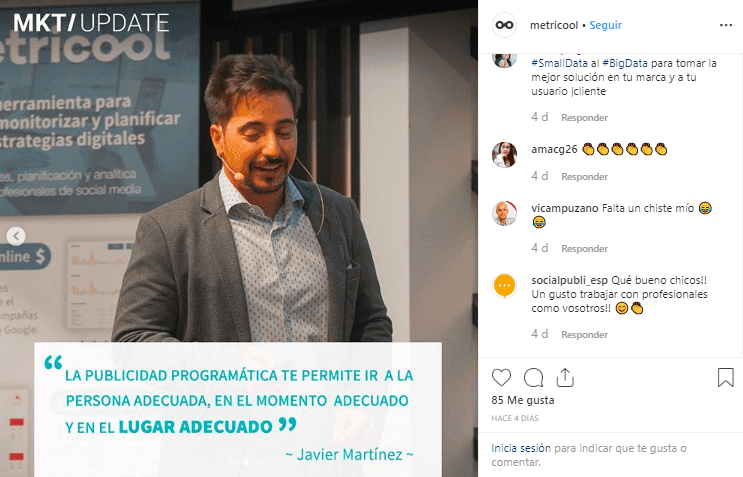View the 85 Me gusta likes list
The height and width of the screenshot is (477, 743).
523,400
